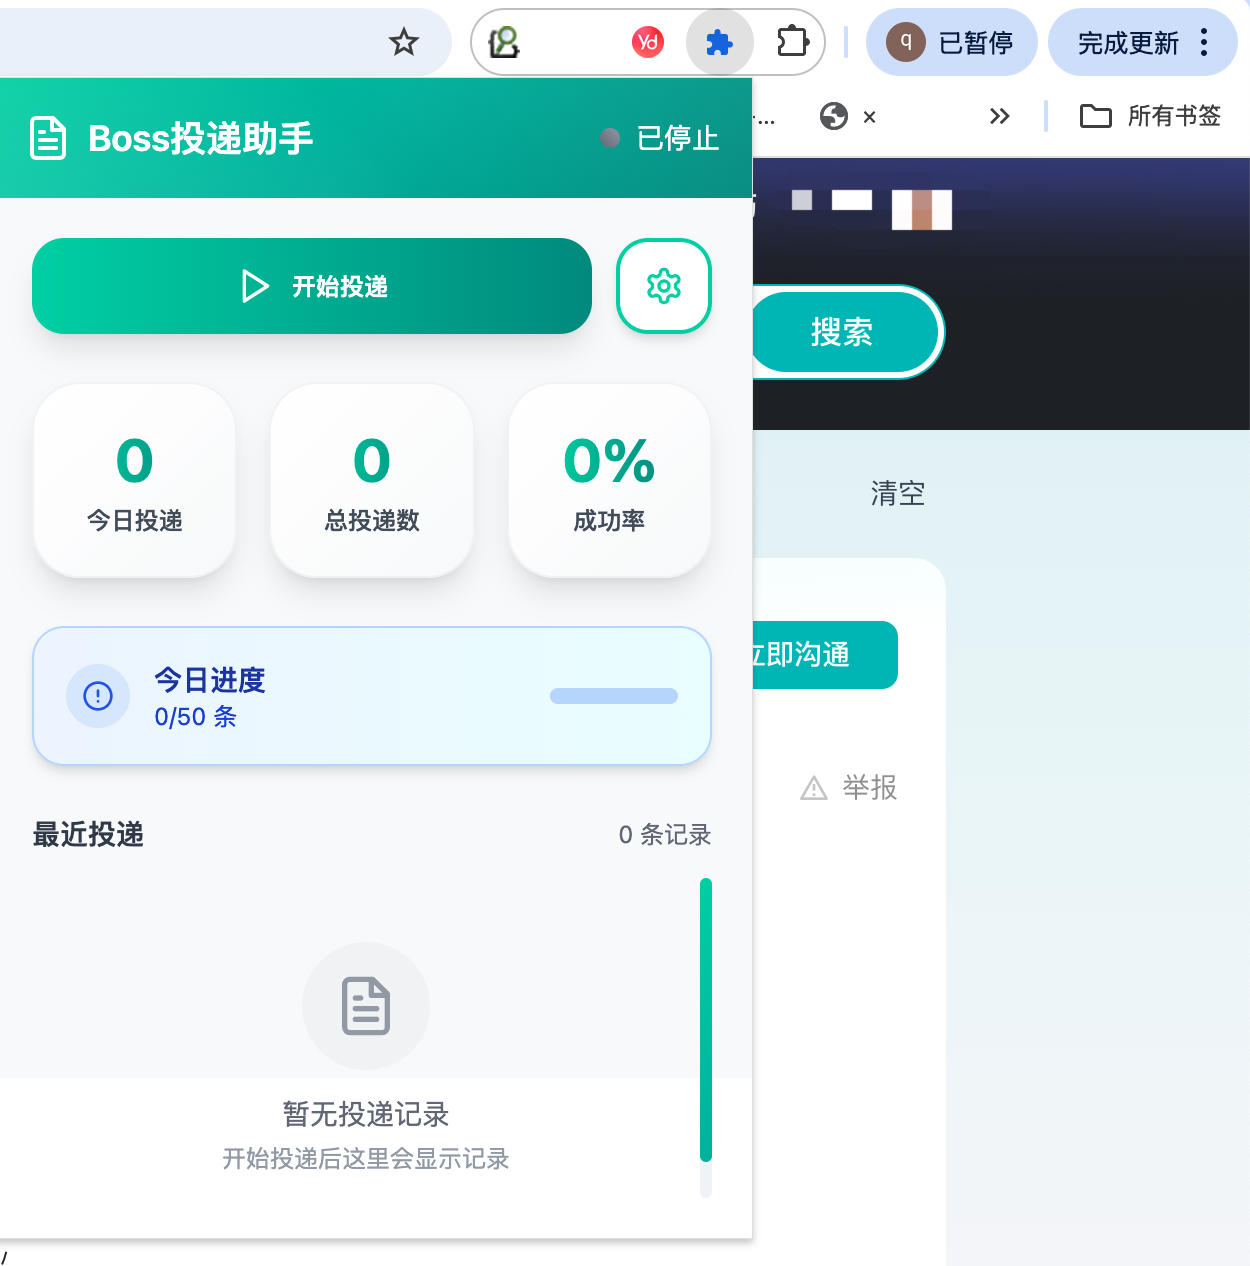Expand hidden bookmarks with double chevron
The image size is (1250, 1266).
point(999,116)
